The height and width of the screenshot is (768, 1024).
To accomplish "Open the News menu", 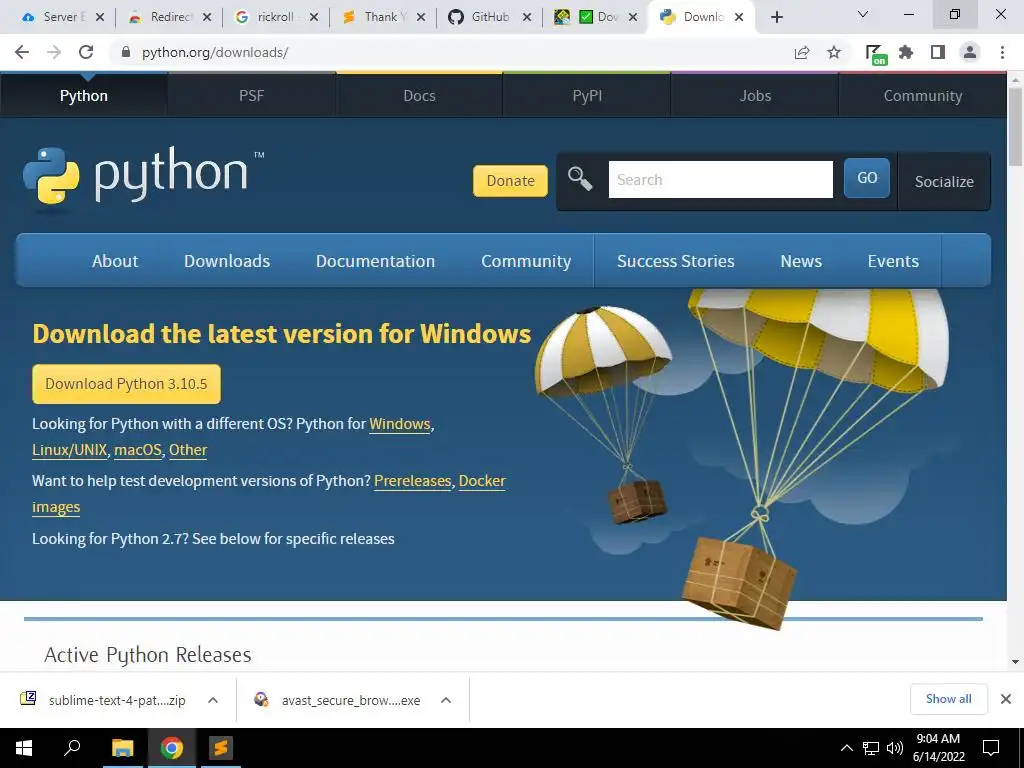I will pos(801,261).
